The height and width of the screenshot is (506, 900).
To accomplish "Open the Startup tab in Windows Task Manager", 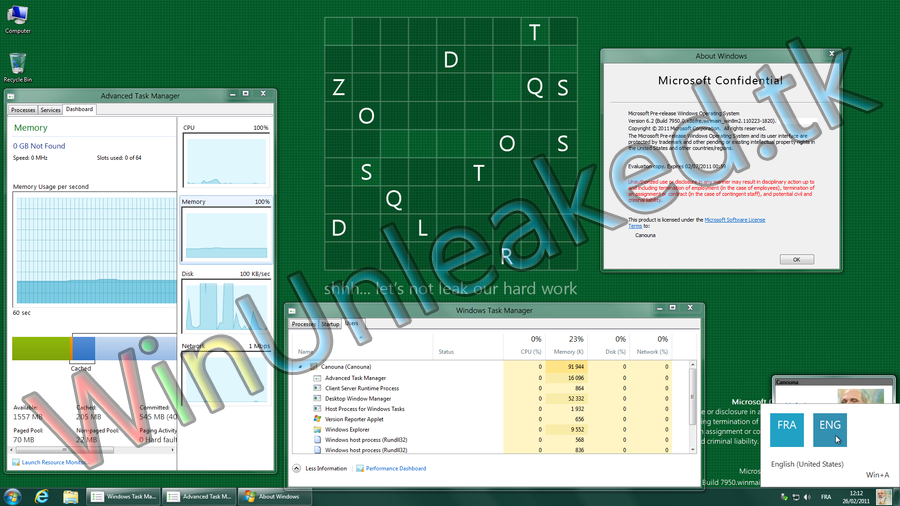I will click(330, 324).
